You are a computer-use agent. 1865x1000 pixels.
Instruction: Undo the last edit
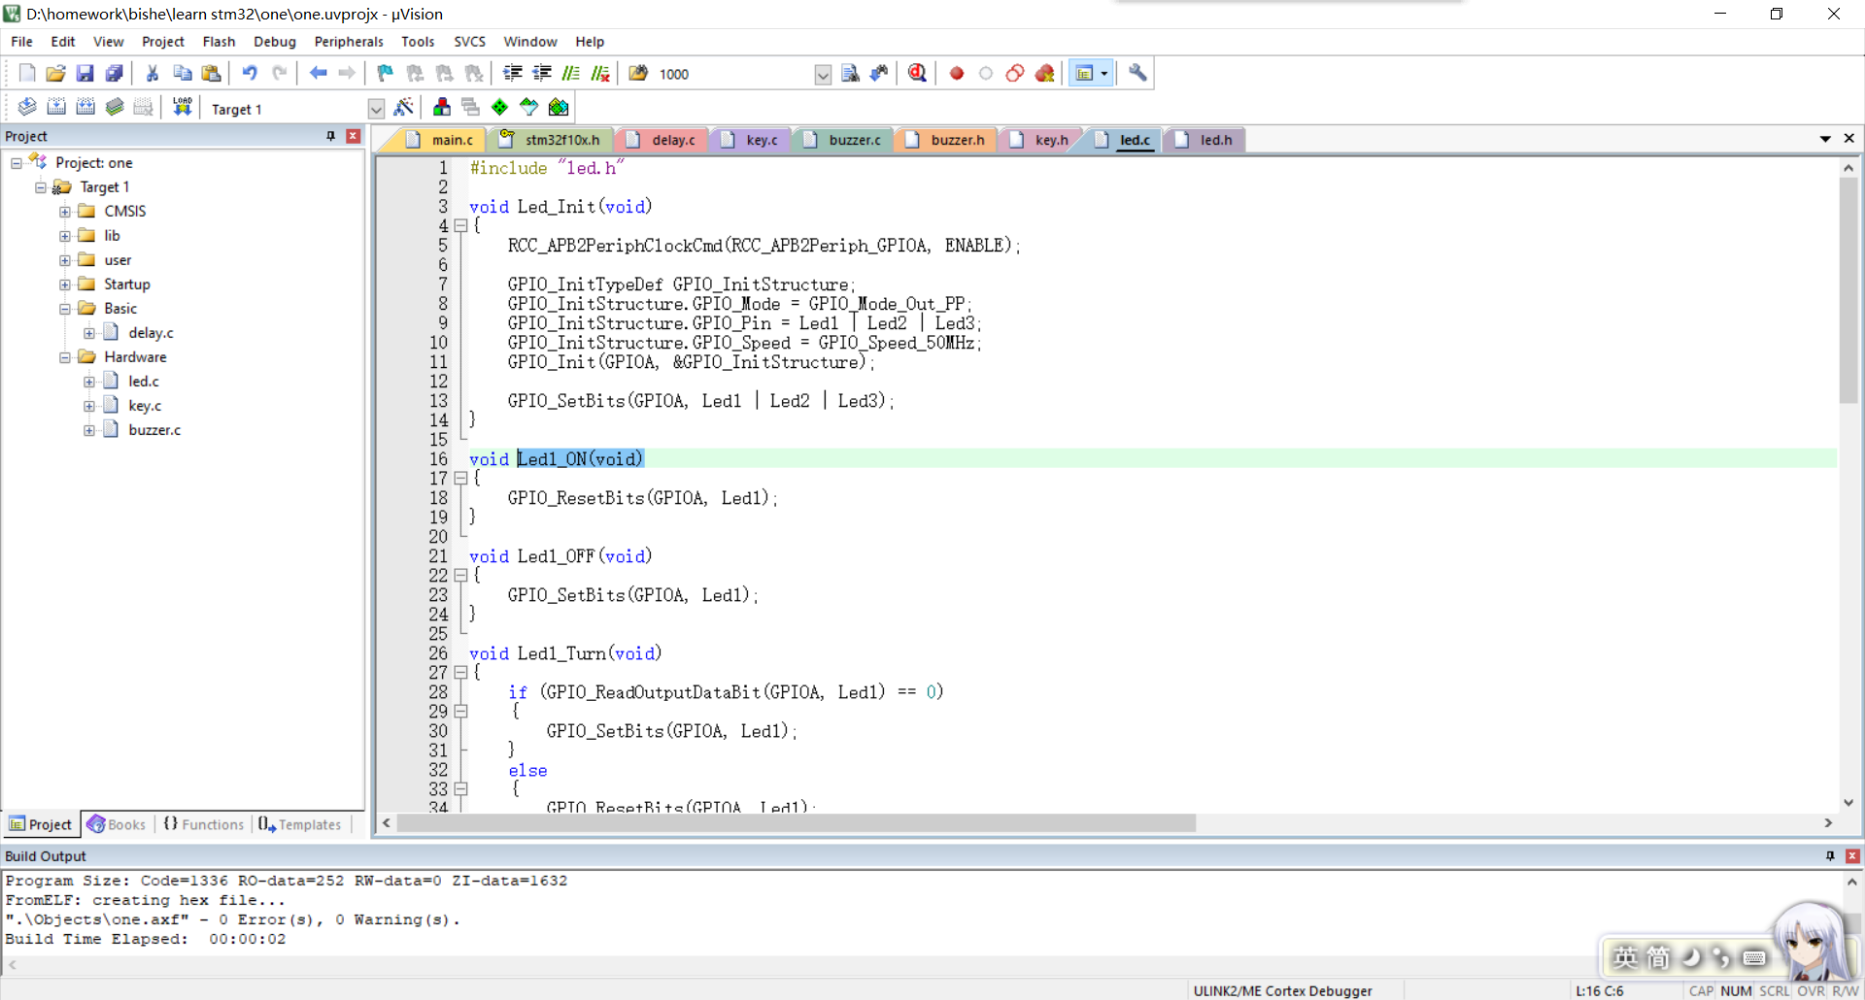(249, 73)
